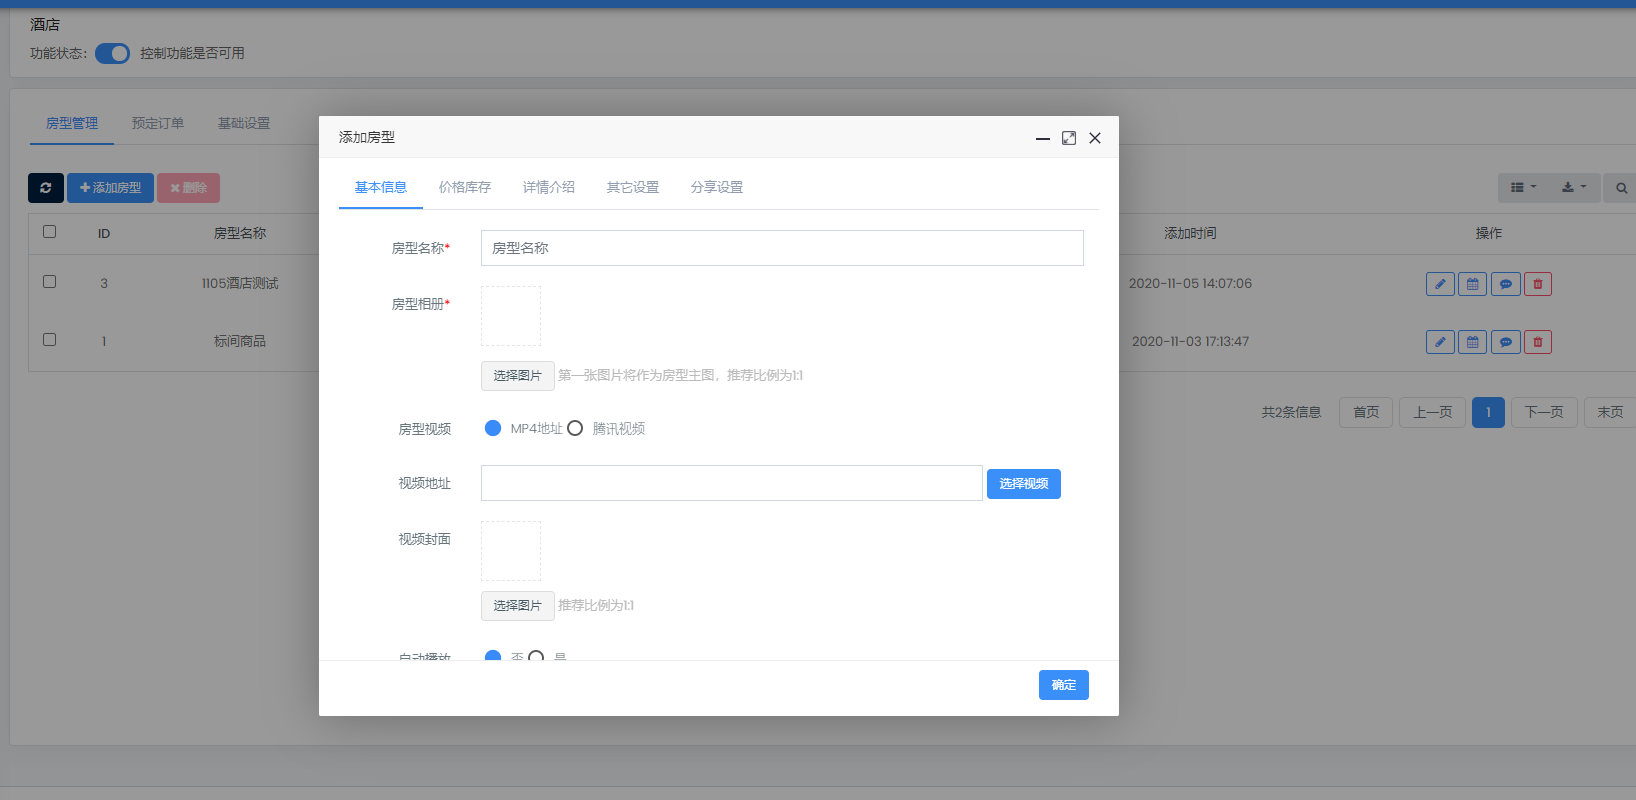Minimize the 添加房型 dialog
This screenshot has height=800, width=1636.
click(1043, 138)
